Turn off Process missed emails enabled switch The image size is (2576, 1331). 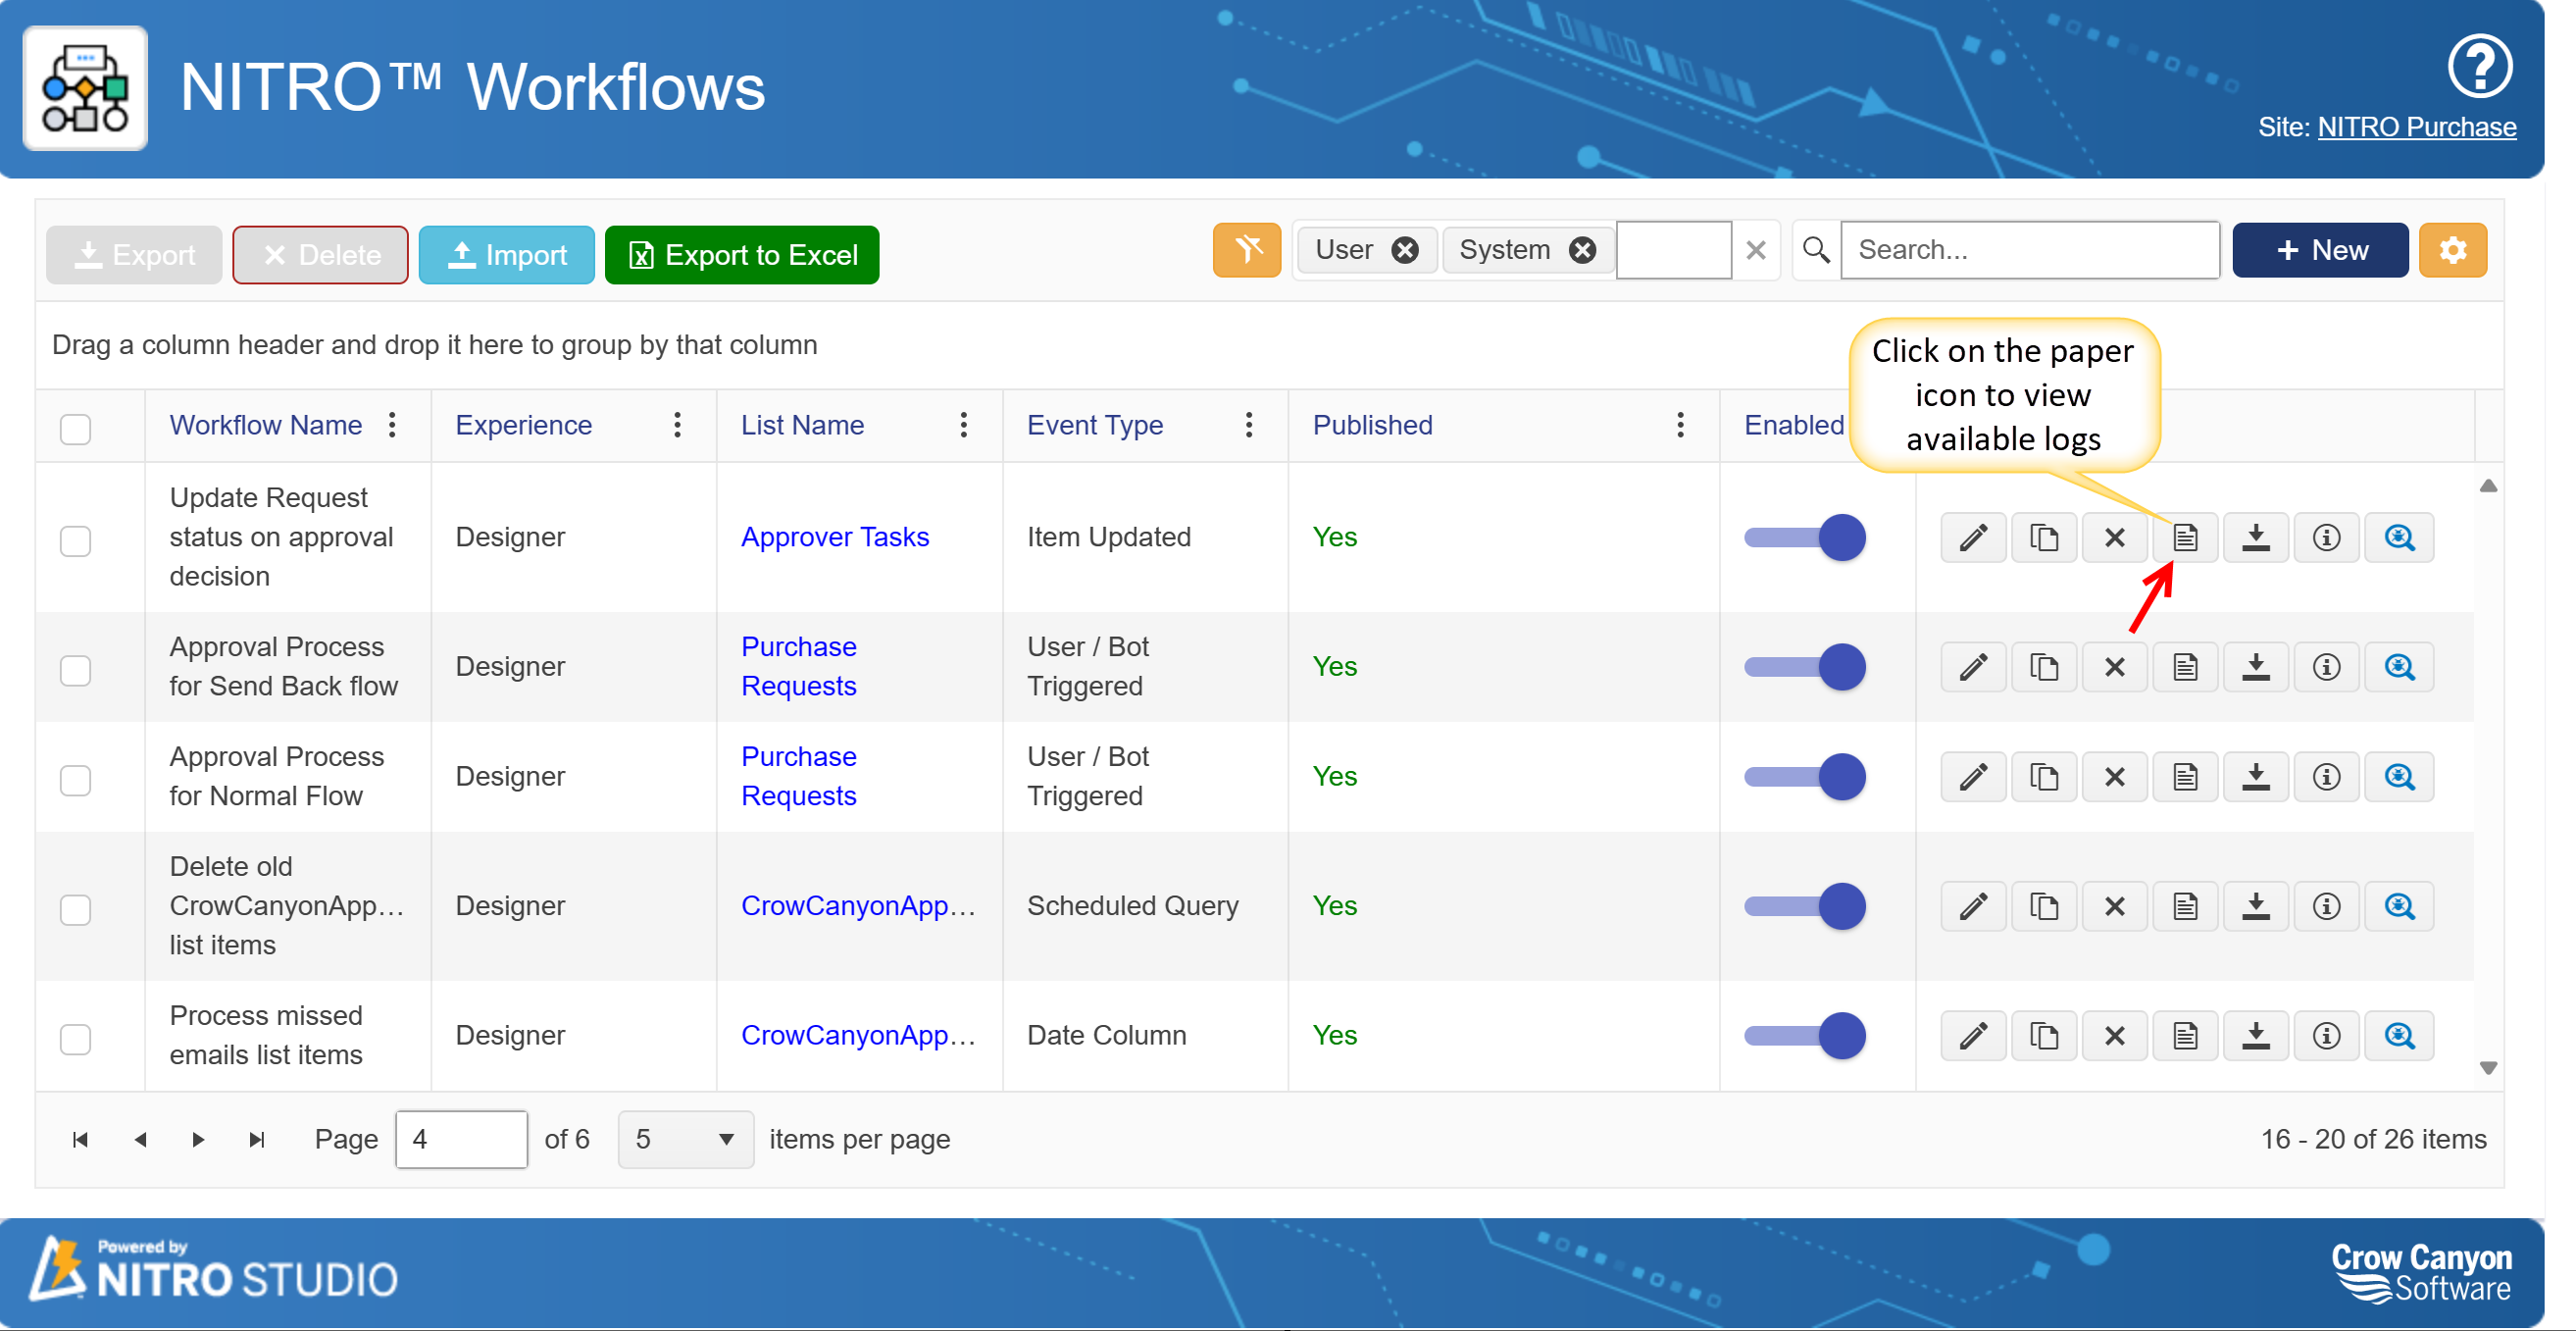pos(1804,1036)
